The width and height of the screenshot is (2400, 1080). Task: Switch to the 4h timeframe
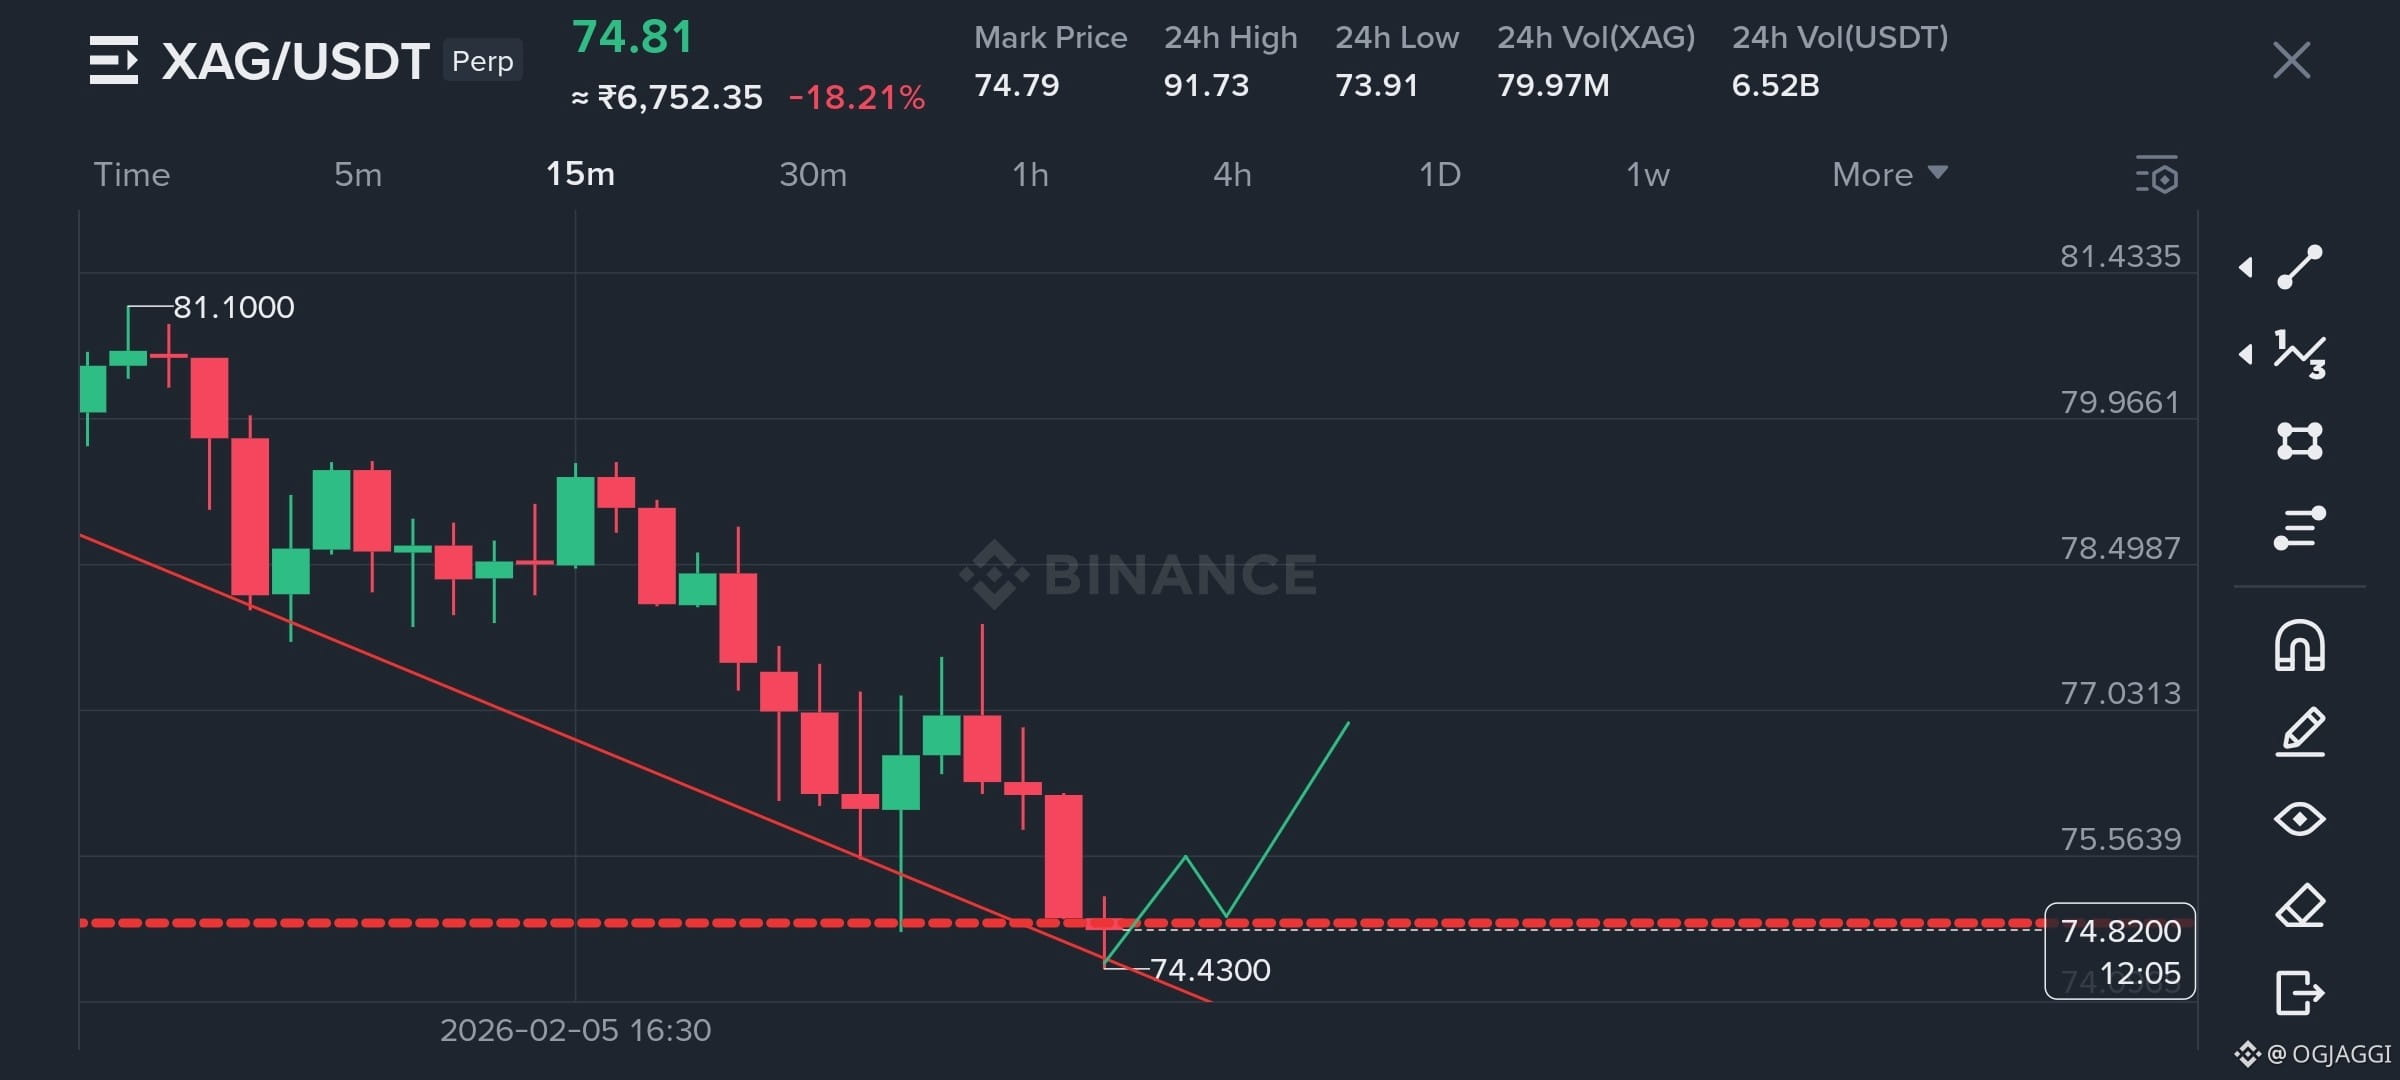coord(1232,175)
